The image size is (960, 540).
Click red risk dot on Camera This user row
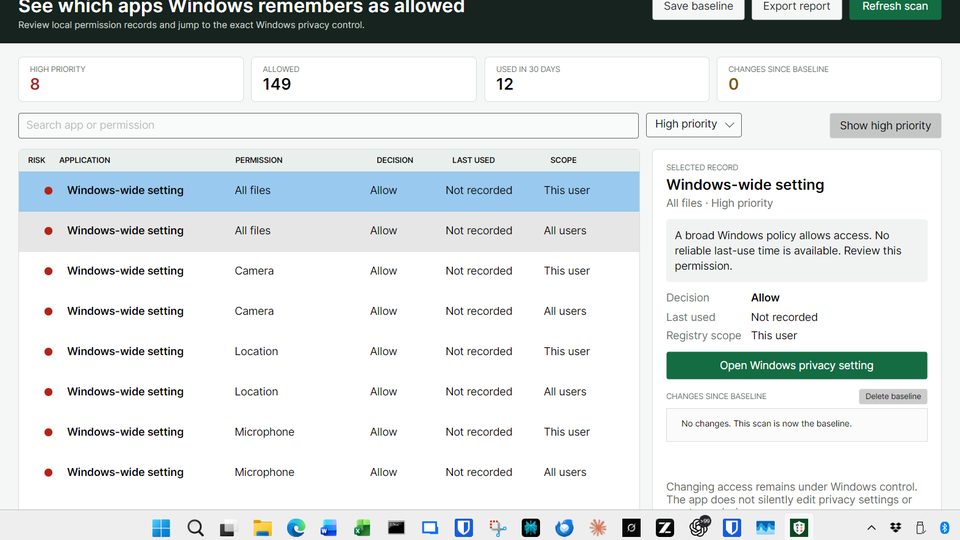pyautogui.click(x=48, y=271)
